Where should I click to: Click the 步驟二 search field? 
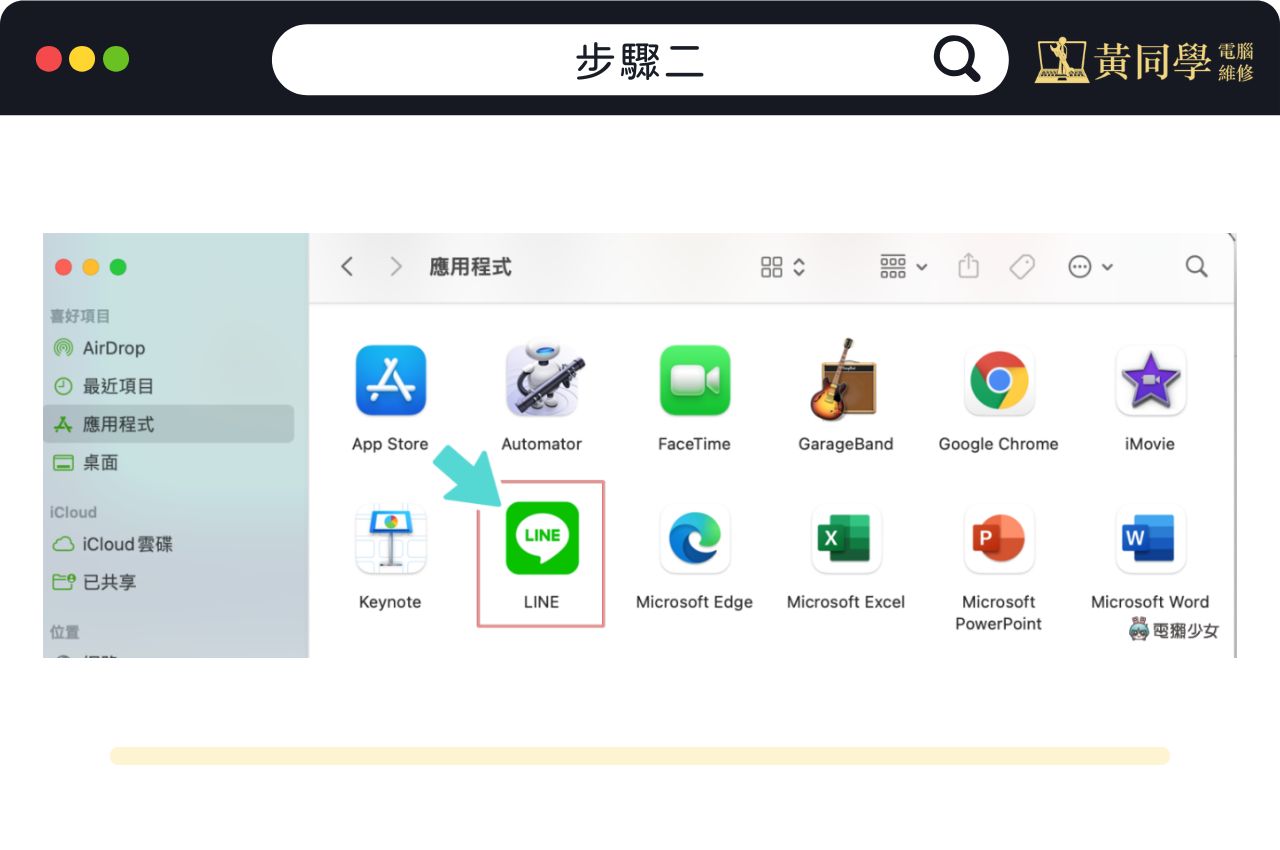pos(640,60)
